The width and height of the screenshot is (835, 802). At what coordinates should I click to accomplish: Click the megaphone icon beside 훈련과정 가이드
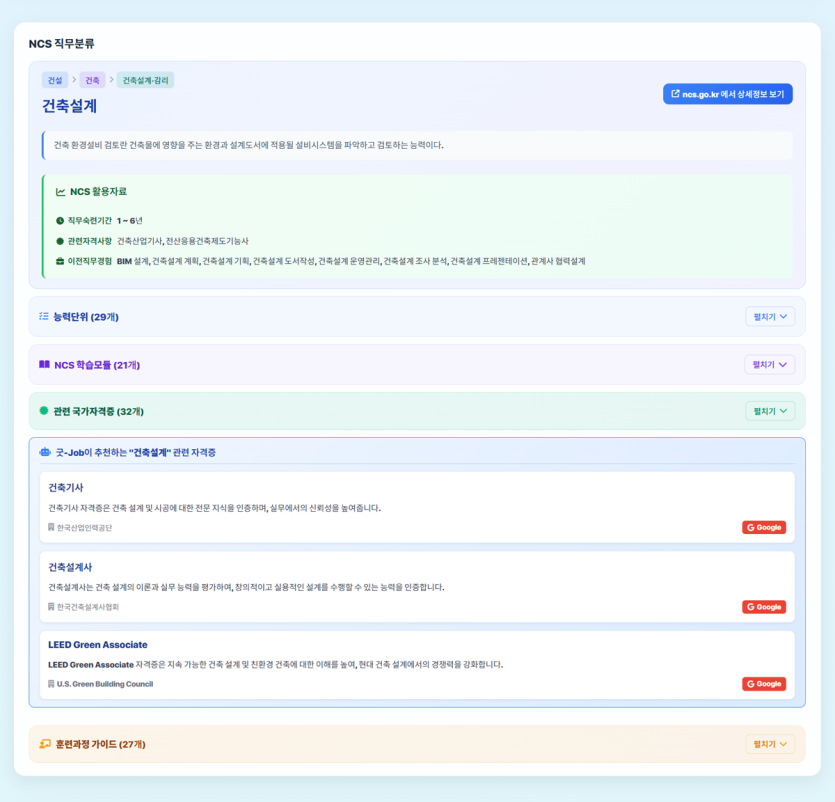[x=44, y=744]
